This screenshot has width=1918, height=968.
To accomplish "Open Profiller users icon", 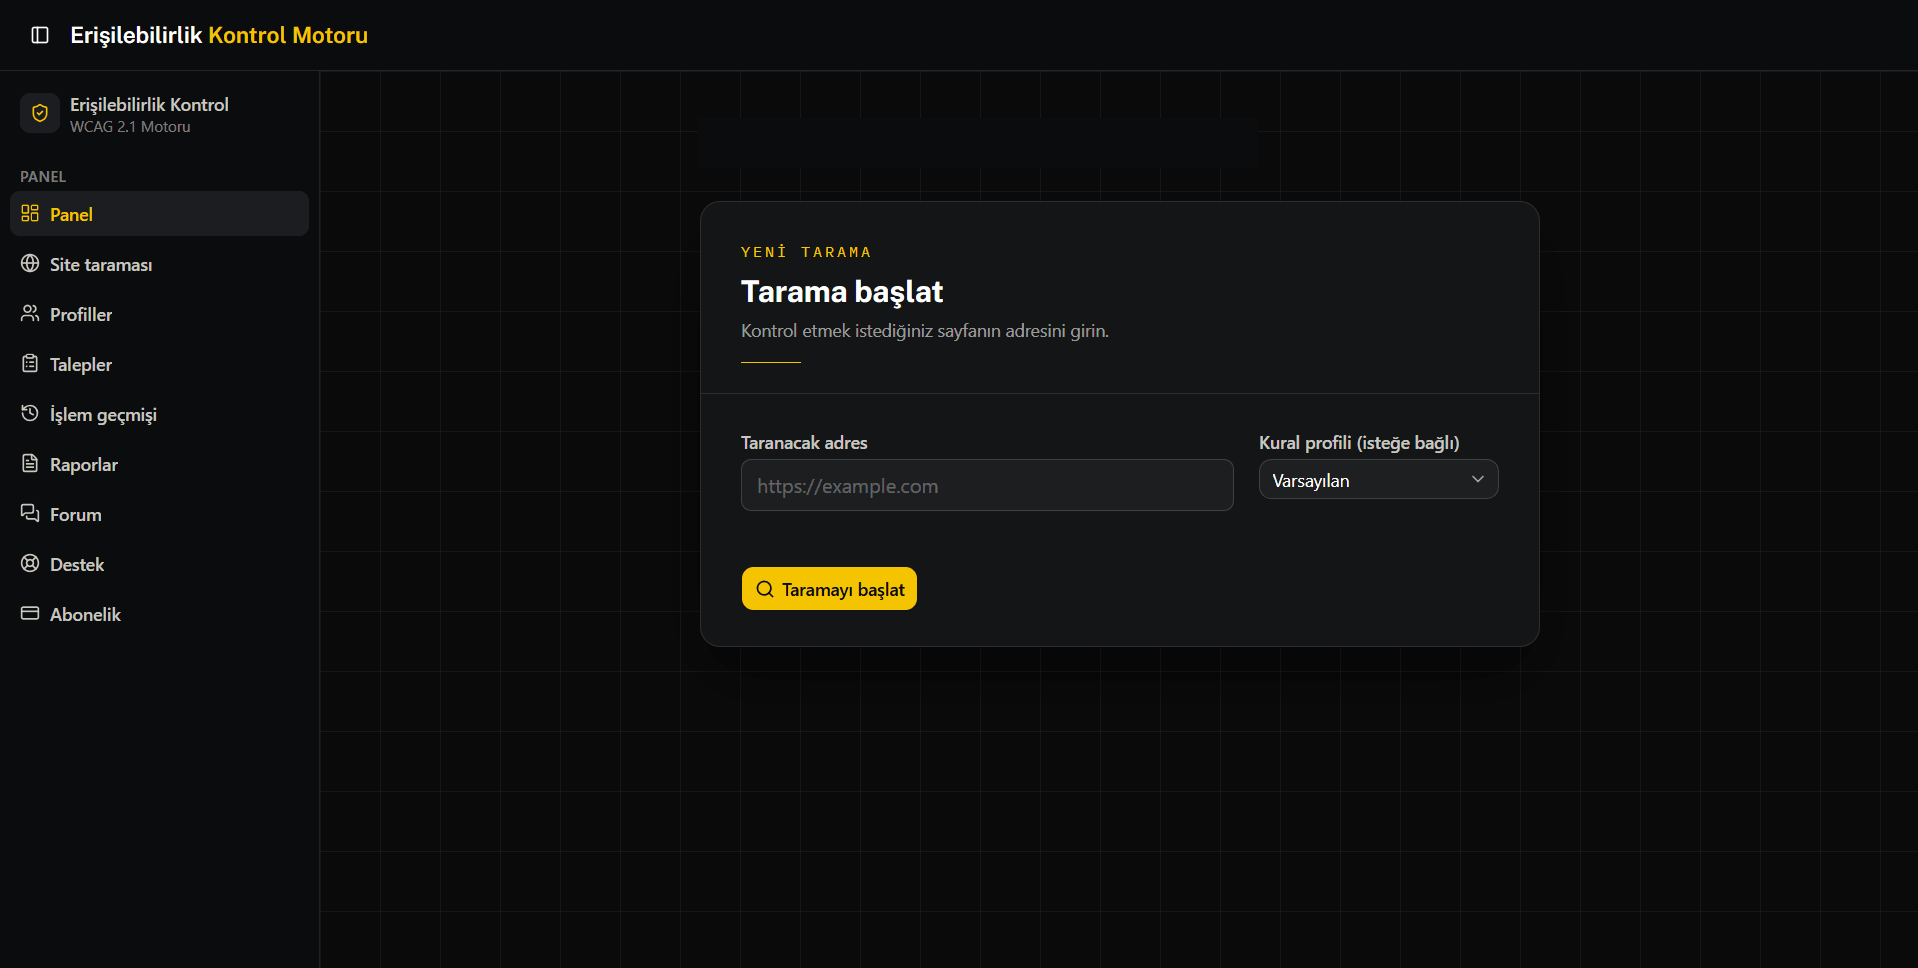I will (x=30, y=314).
